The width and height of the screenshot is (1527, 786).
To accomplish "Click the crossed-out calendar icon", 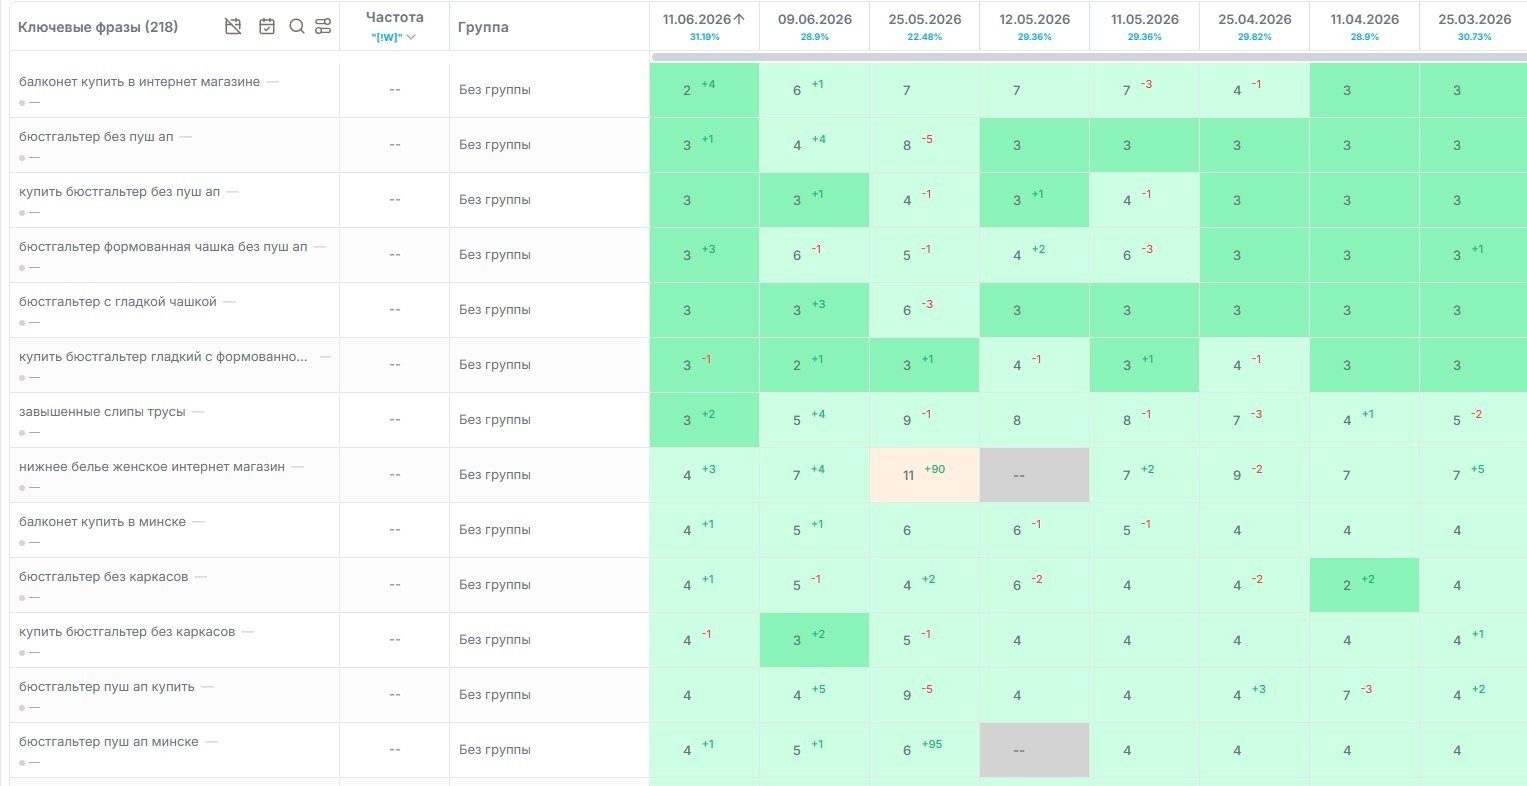I will click(233, 27).
